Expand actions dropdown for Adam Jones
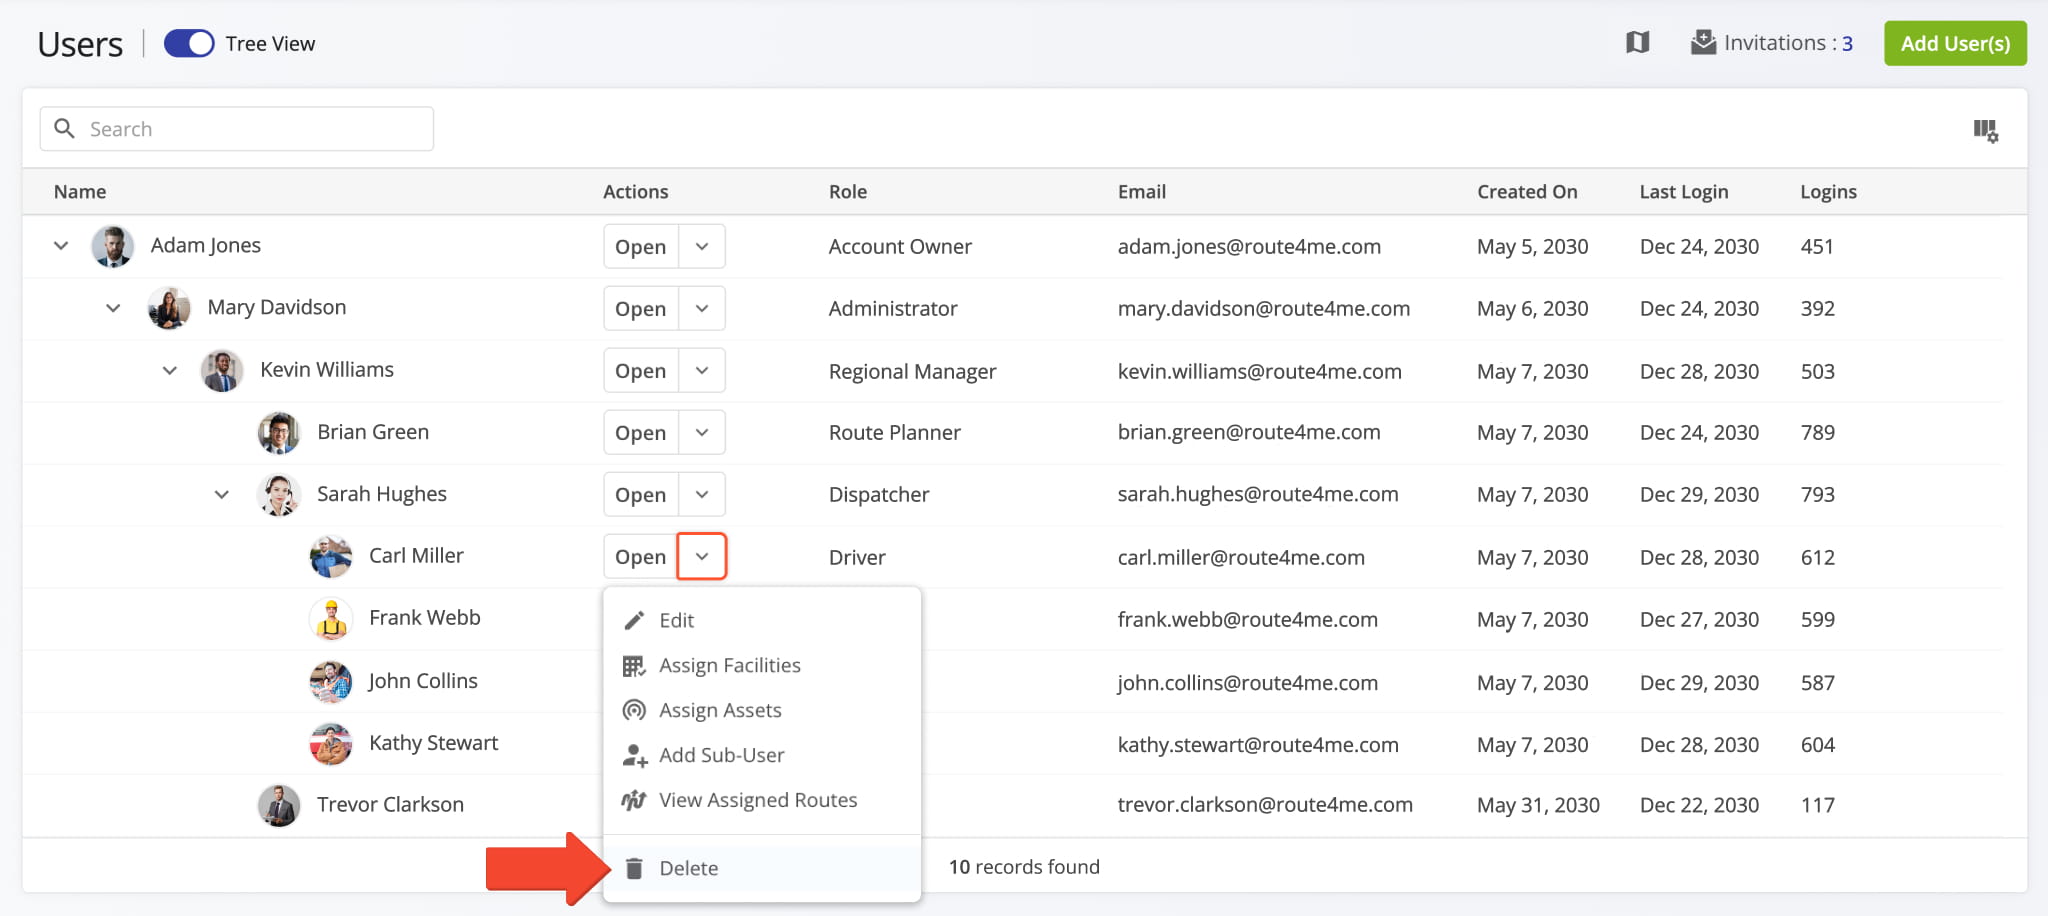The height and width of the screenshot is (916, 2048). pyautogui.click(x=702, y=246)
